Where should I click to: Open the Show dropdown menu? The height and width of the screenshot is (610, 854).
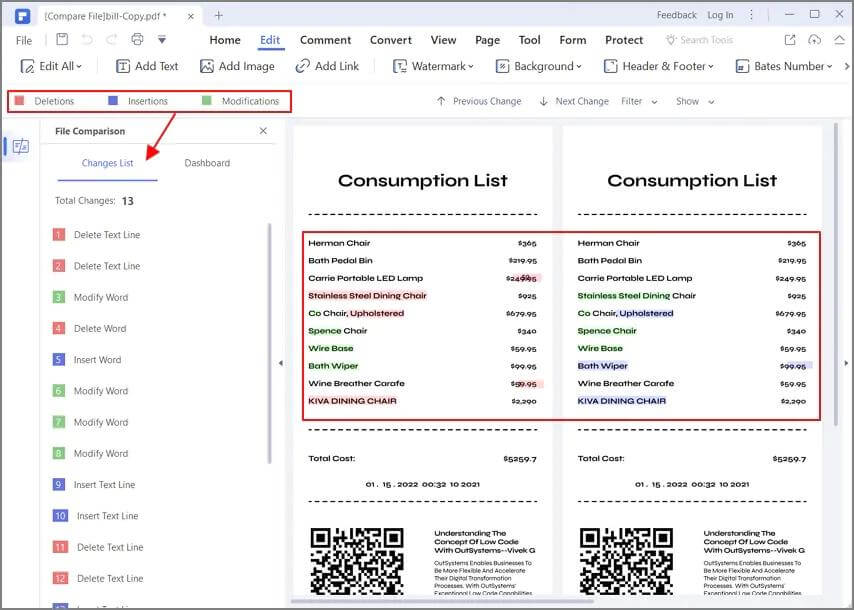694,101
